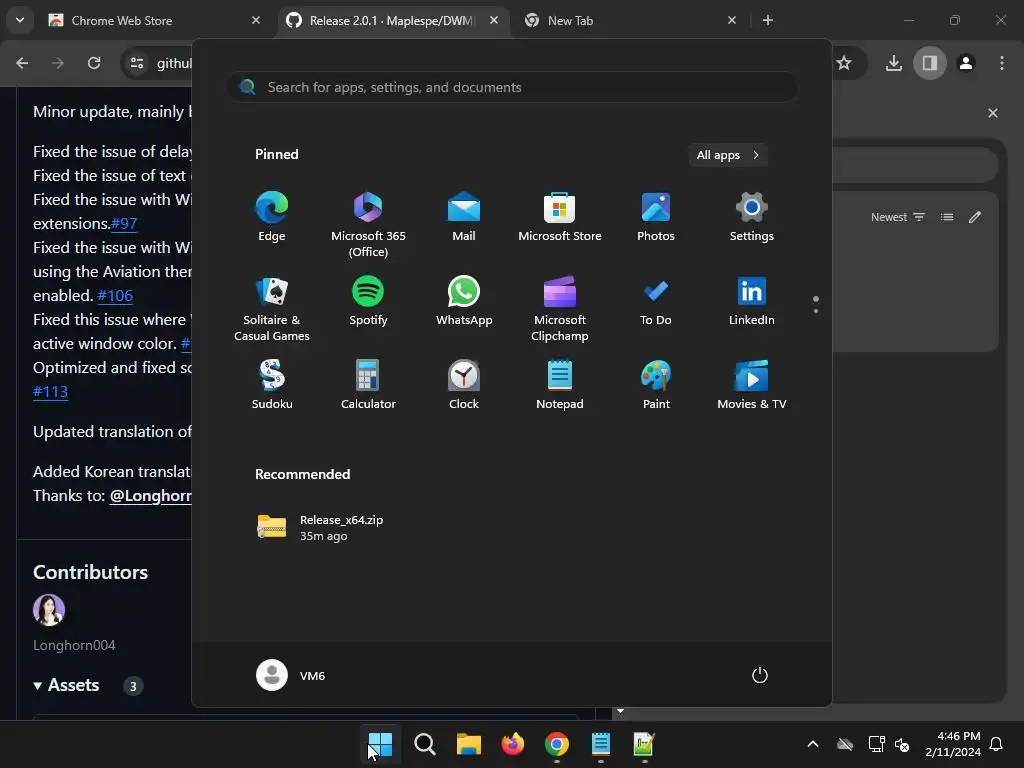Open Solitaire & Casual Games
1024x768 pixels.
coord(272,309)
